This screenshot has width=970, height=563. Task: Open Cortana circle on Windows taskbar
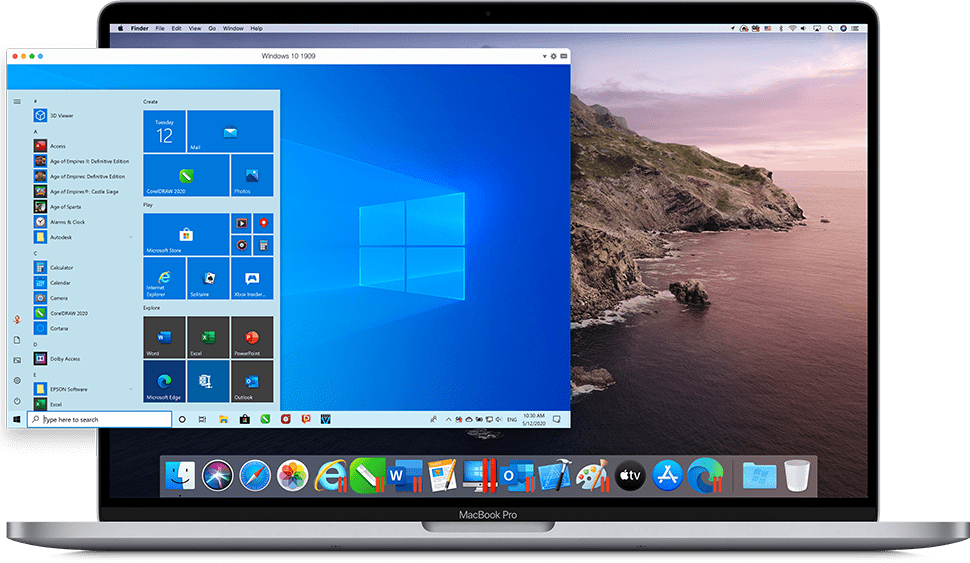(182, 419)
